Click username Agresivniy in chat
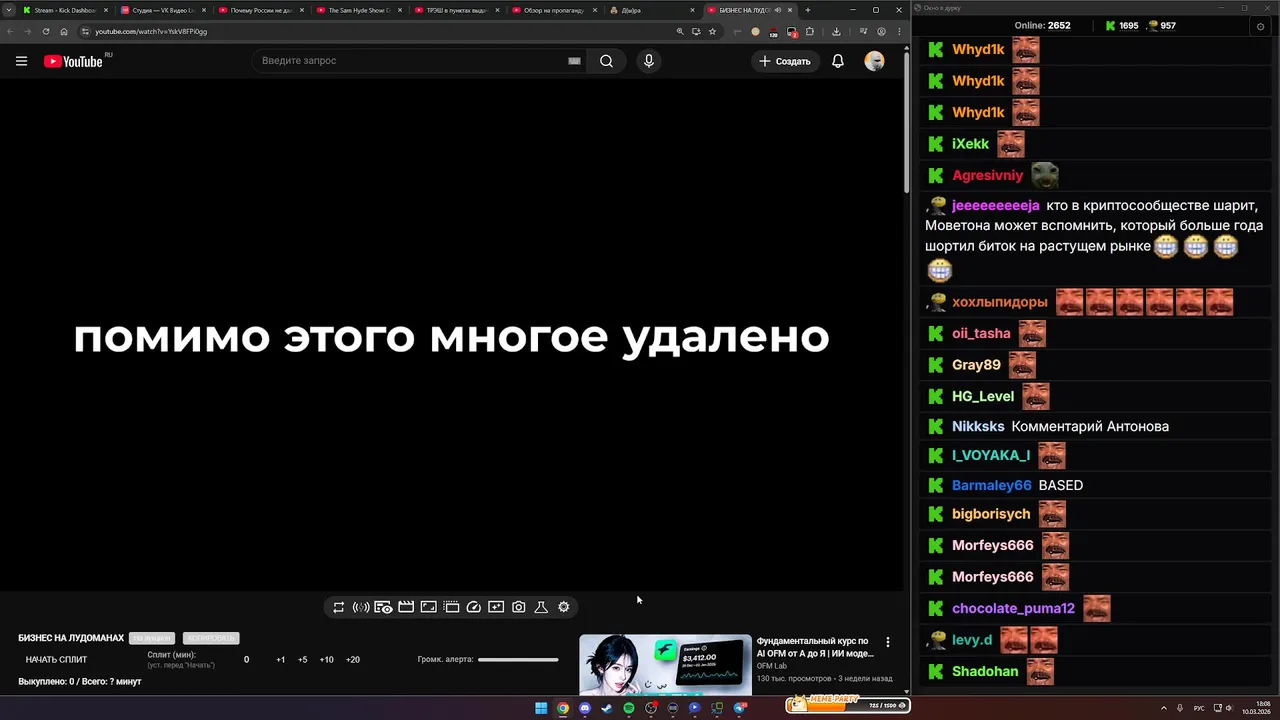The width and height of the screenshot is (1280, 720). coord(988,175)
